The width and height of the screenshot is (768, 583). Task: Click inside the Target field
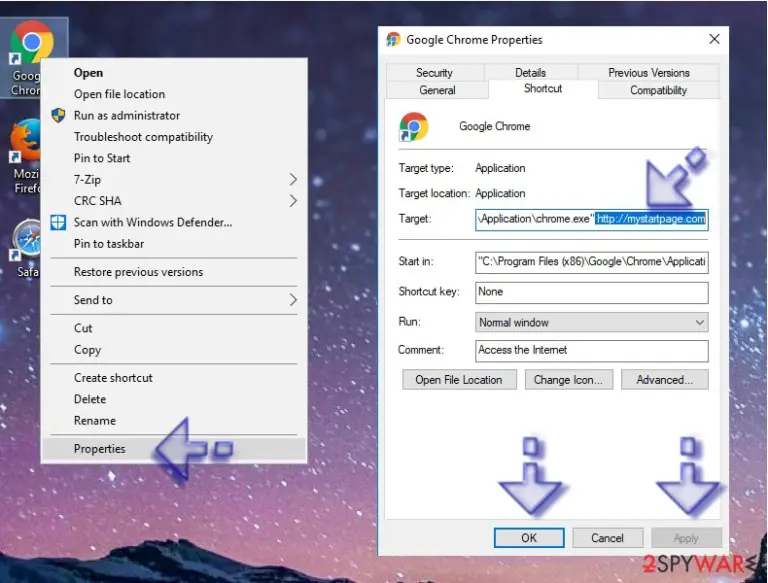(592, 219)
